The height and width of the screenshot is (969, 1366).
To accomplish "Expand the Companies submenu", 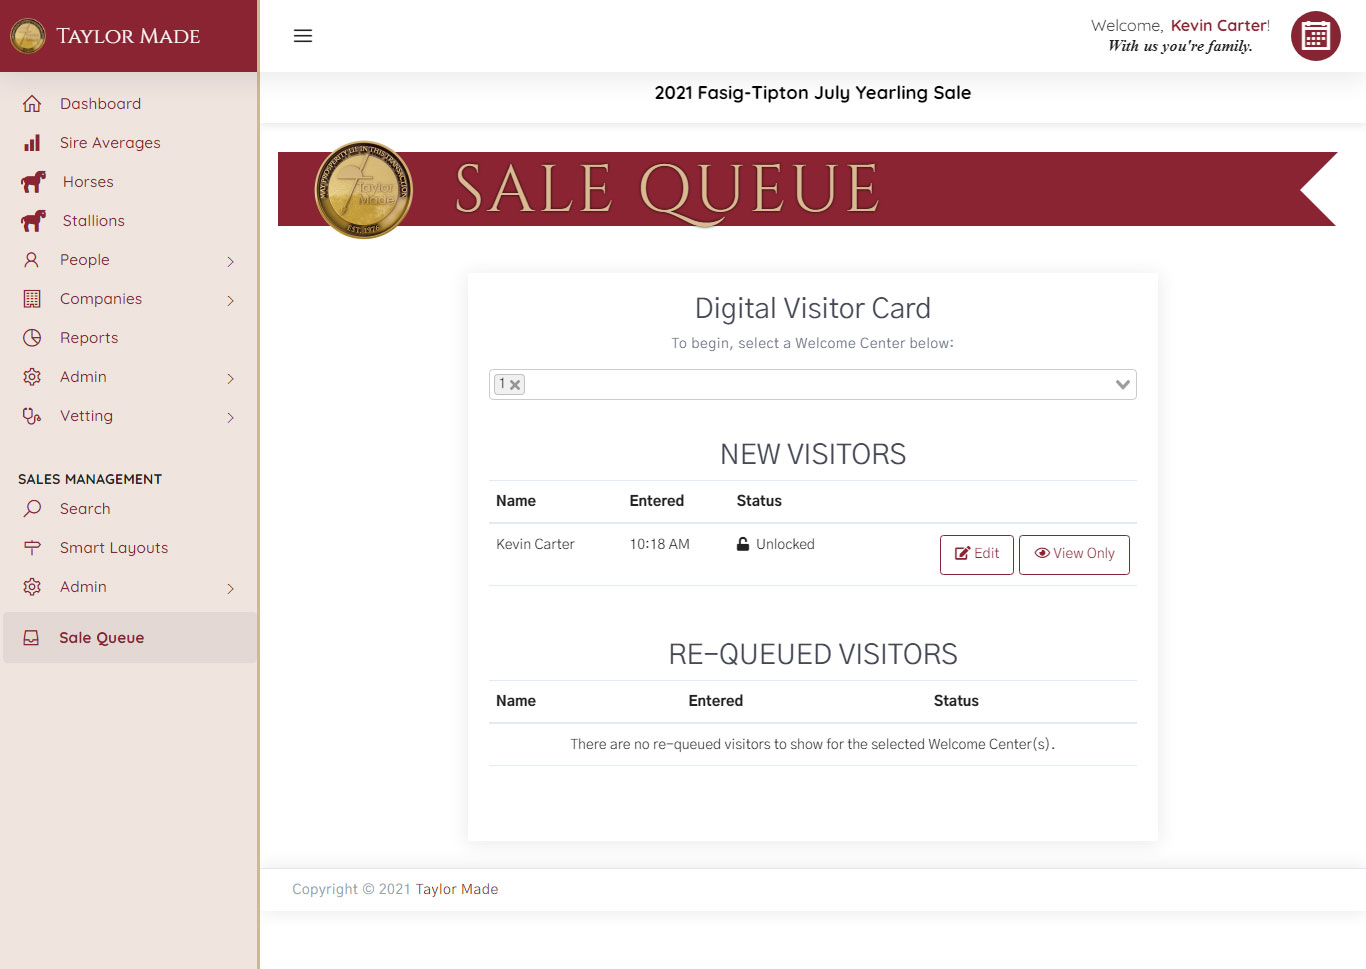I will pyautogui.click(x=230, y=300).
